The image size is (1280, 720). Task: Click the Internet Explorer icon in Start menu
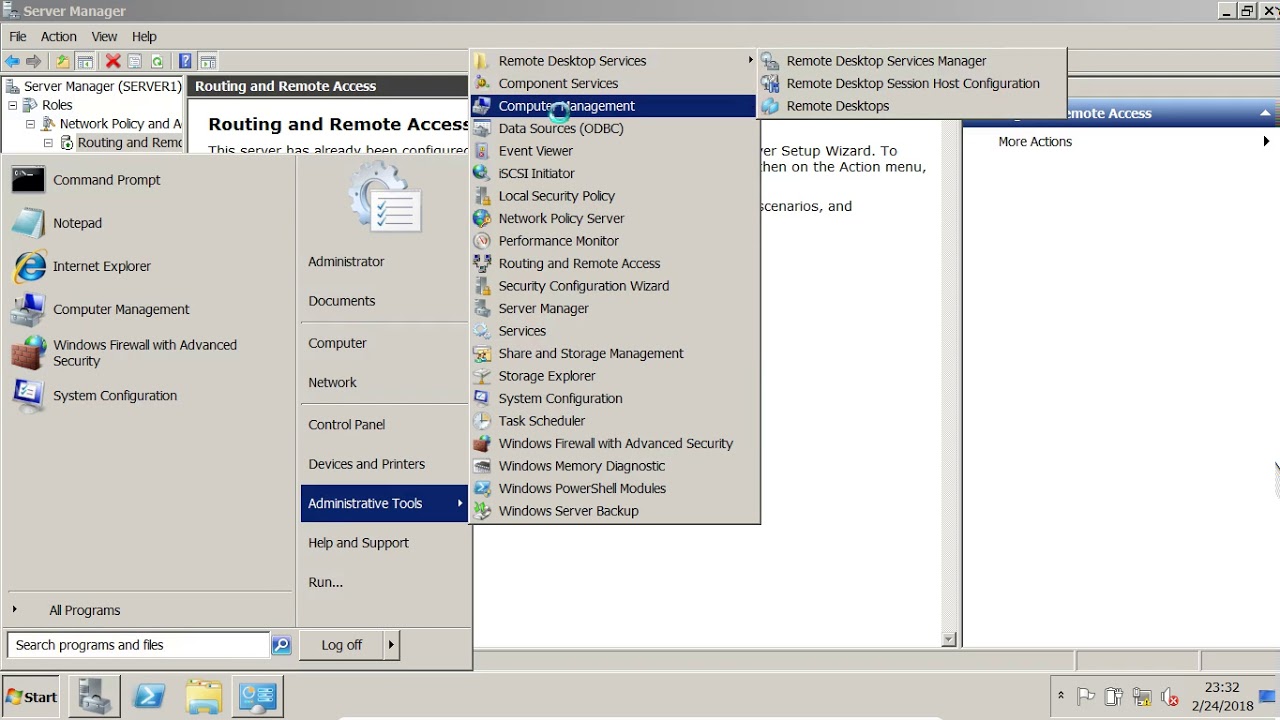28,266
